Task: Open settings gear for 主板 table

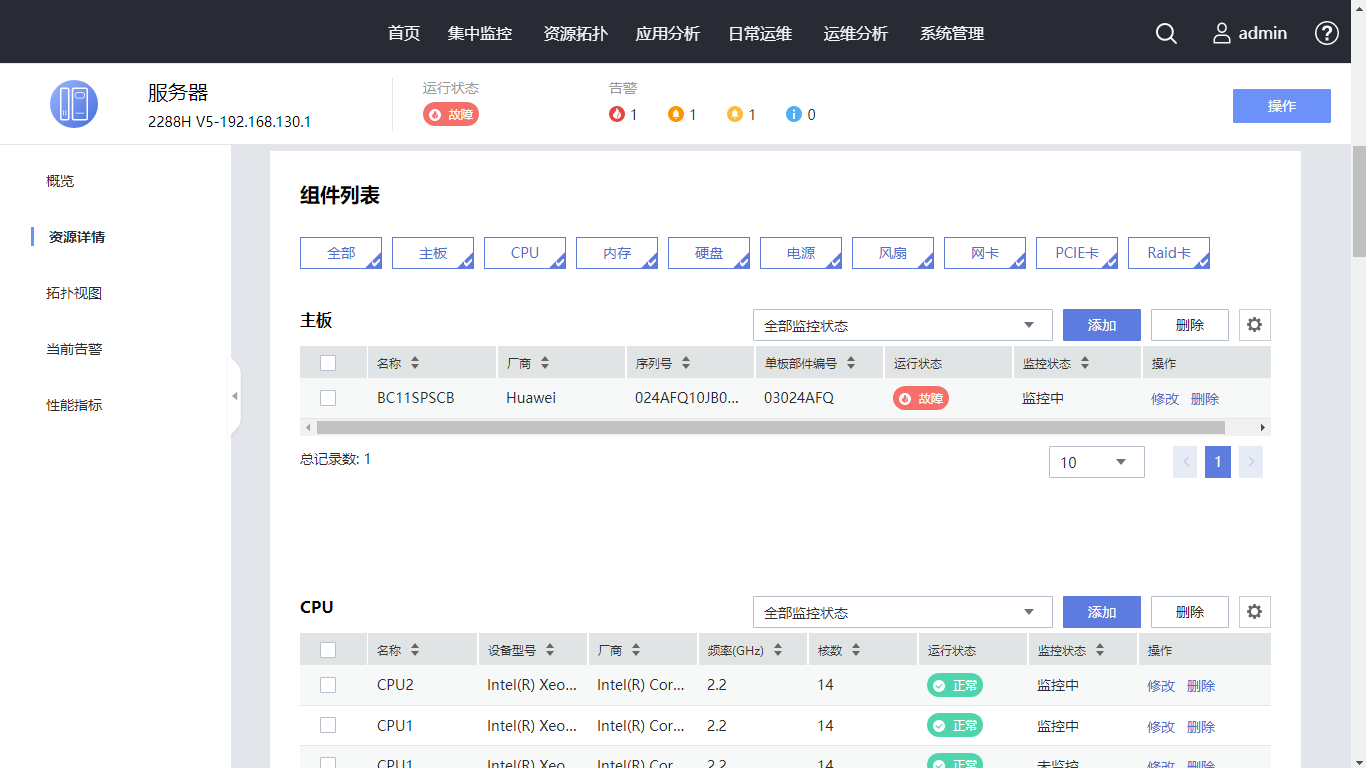Action: pyautogui.click(x=1254, y=325)
